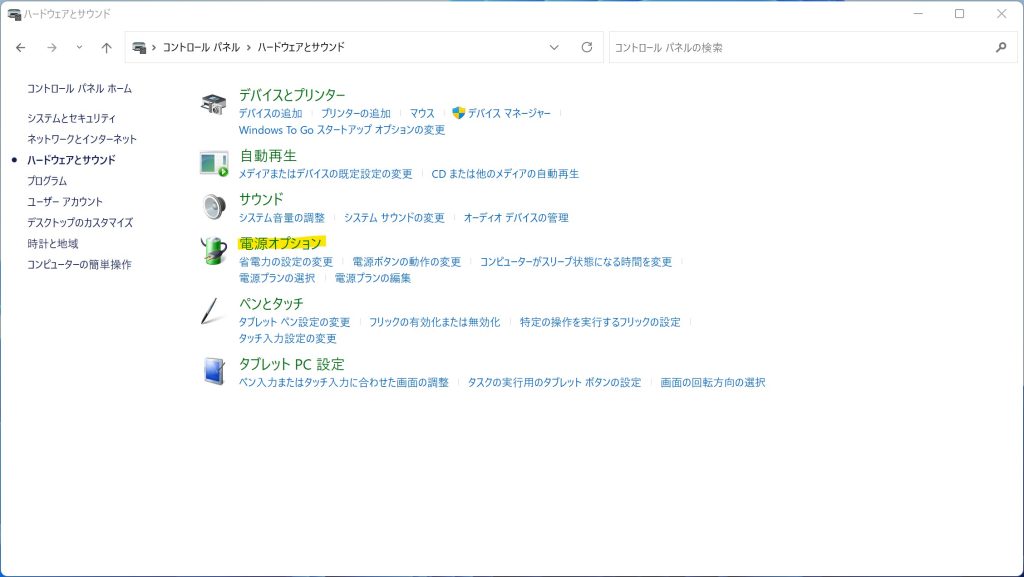Open the タブレット PC 設定 heading
Viewport: 1024px width, 577px height.
pyautogui.click(x=291, y=364)
